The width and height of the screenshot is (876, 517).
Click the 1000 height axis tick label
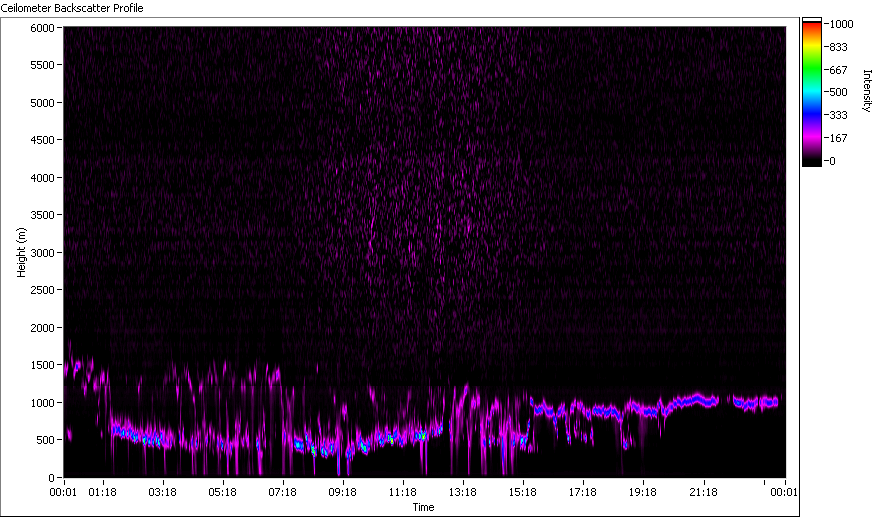(42, 403)
